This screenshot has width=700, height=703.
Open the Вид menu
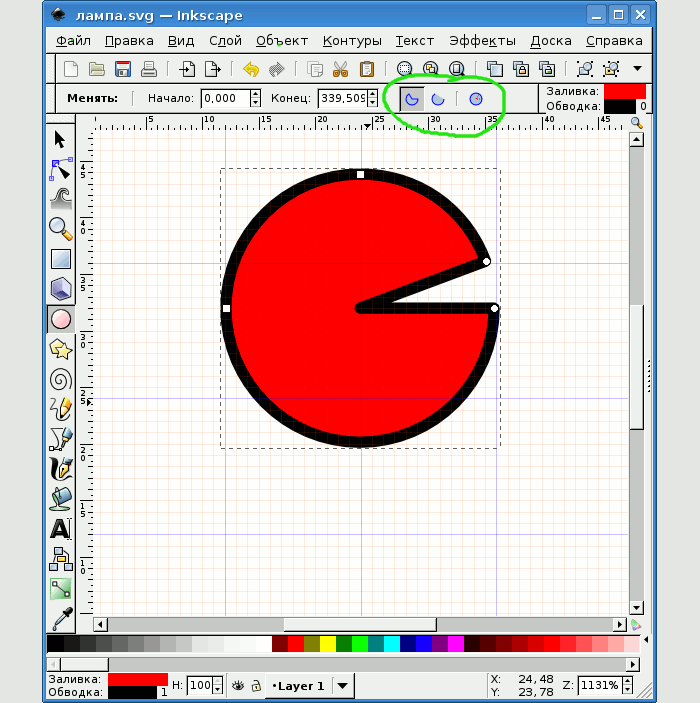coord(181,41)
